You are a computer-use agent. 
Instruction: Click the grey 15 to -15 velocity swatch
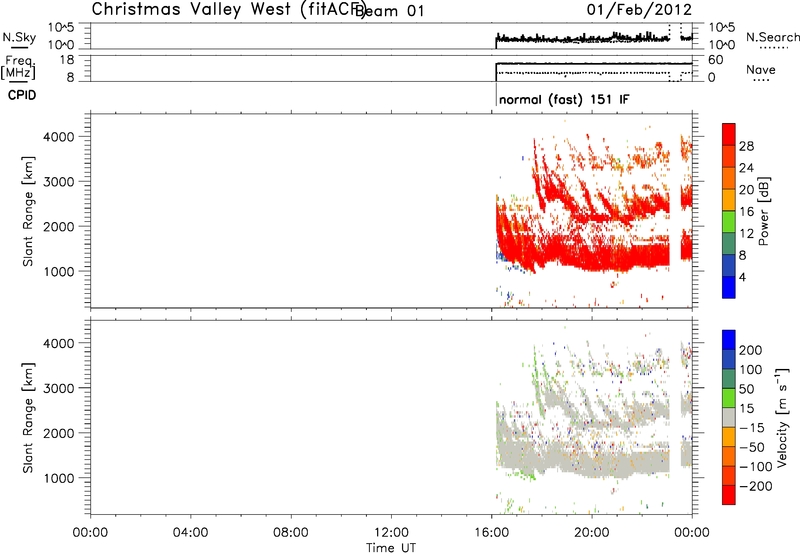click(729, 417)
